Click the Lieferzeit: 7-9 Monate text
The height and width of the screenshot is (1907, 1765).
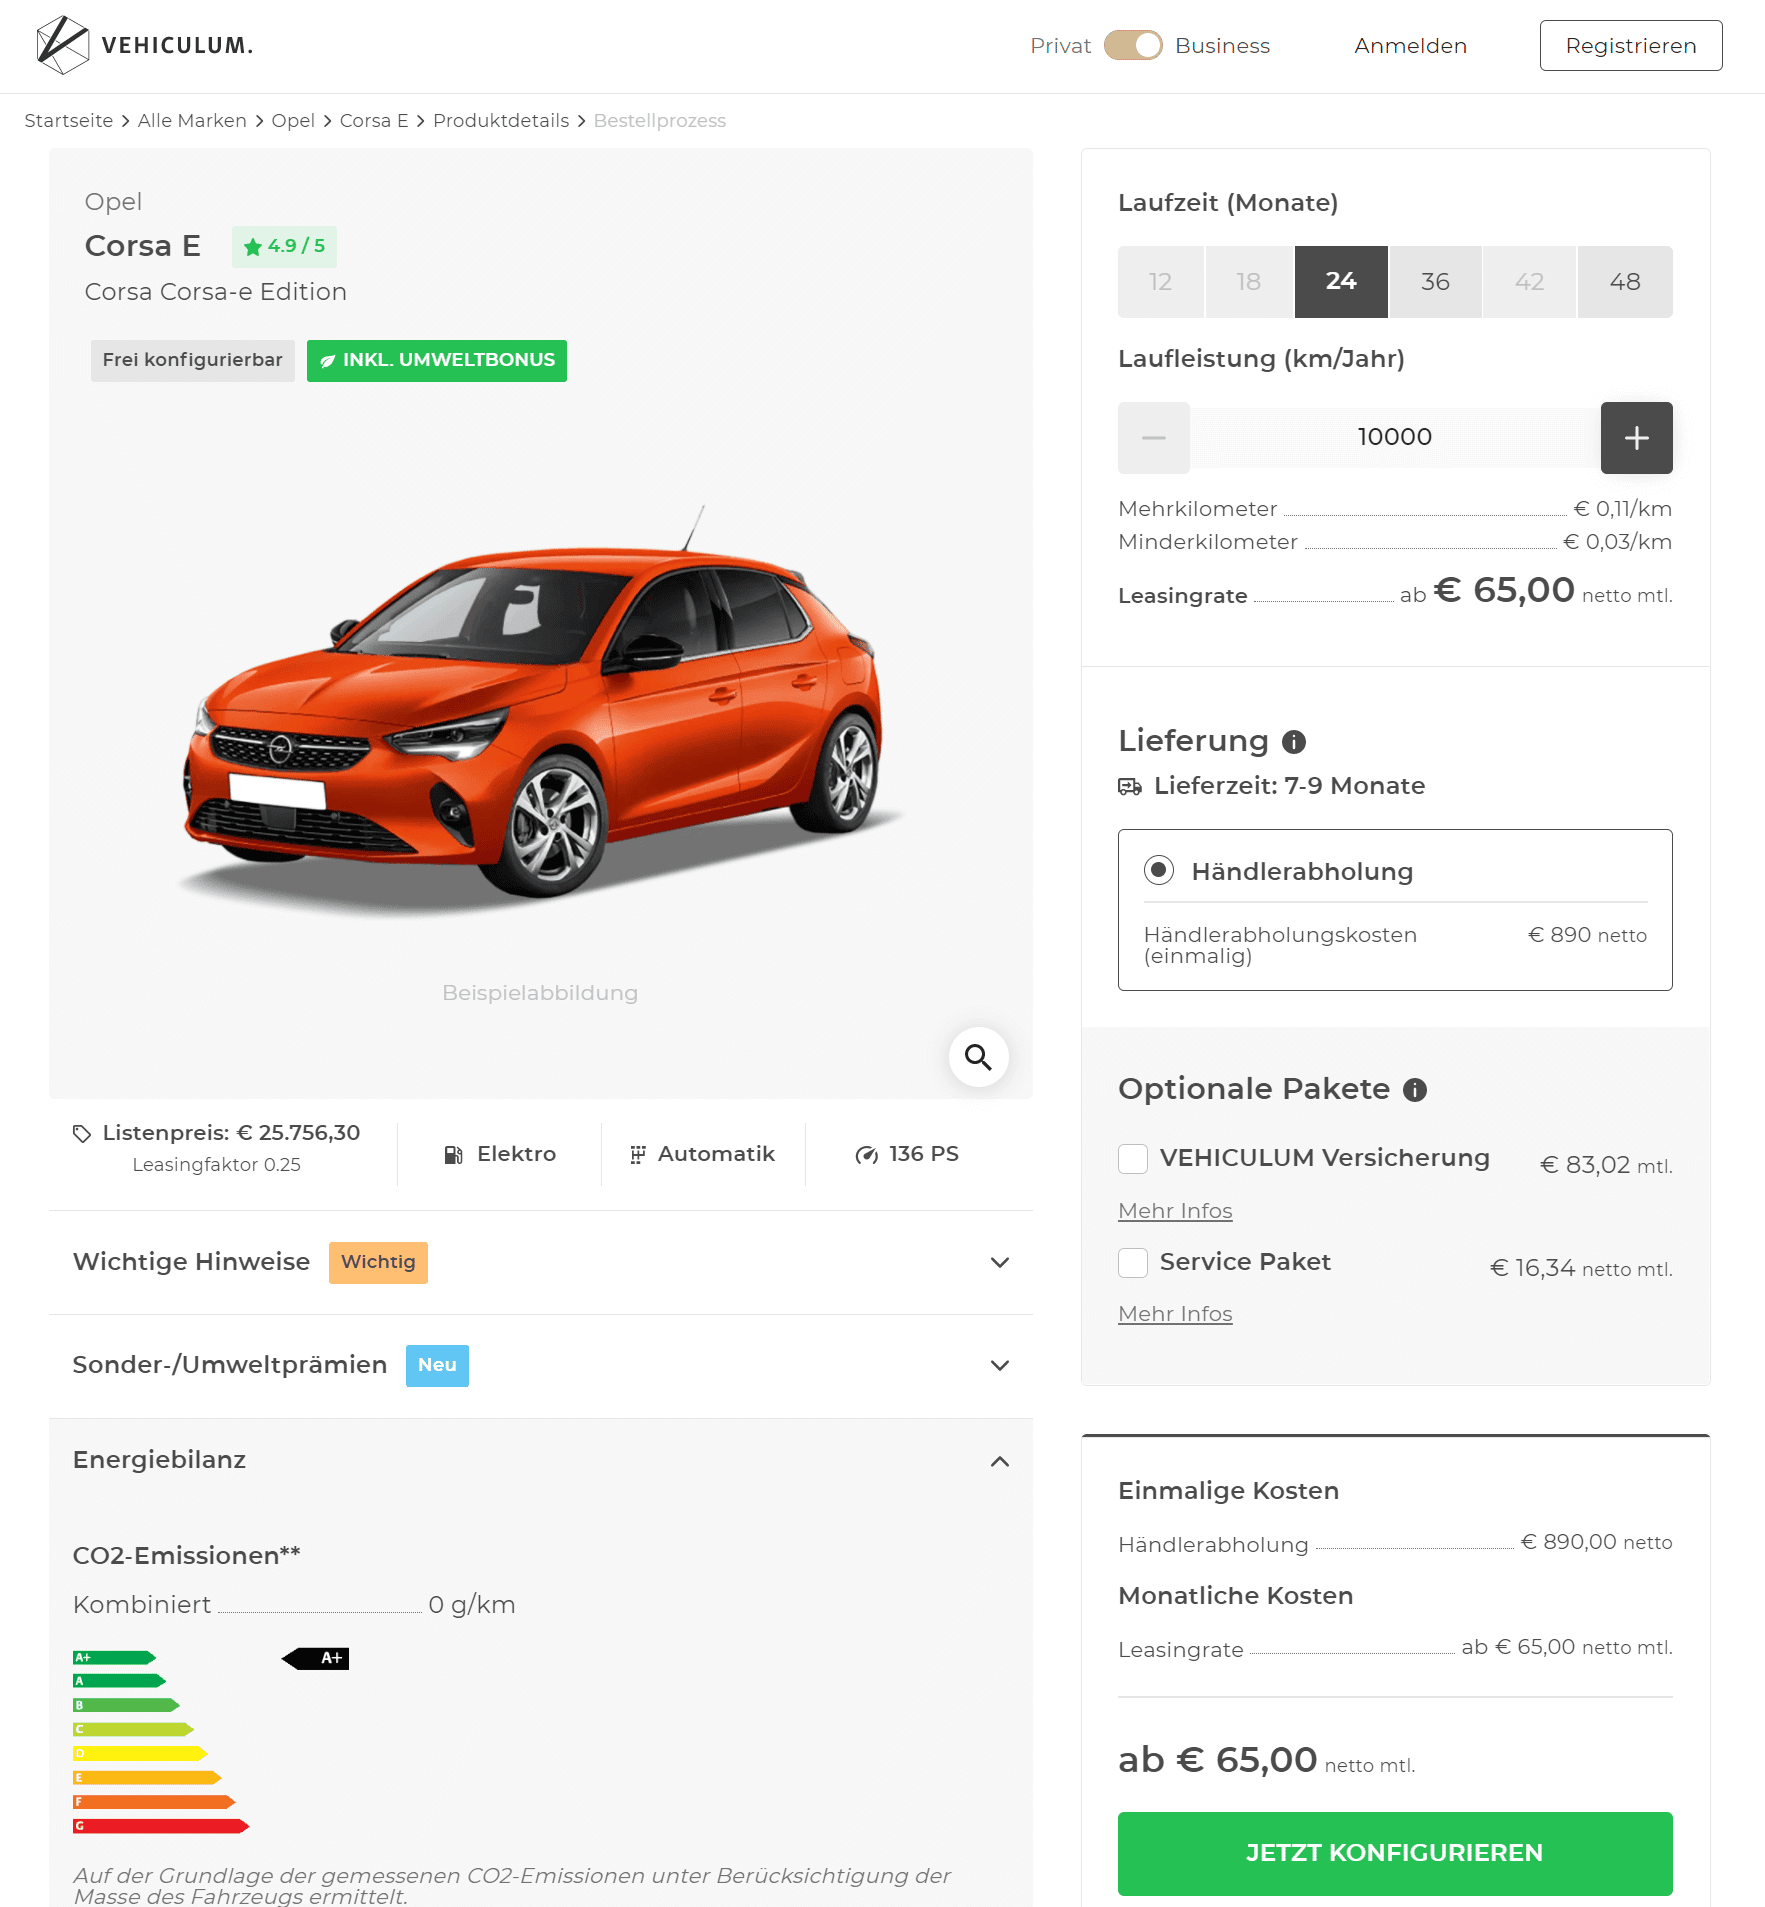coord(1289,787)
